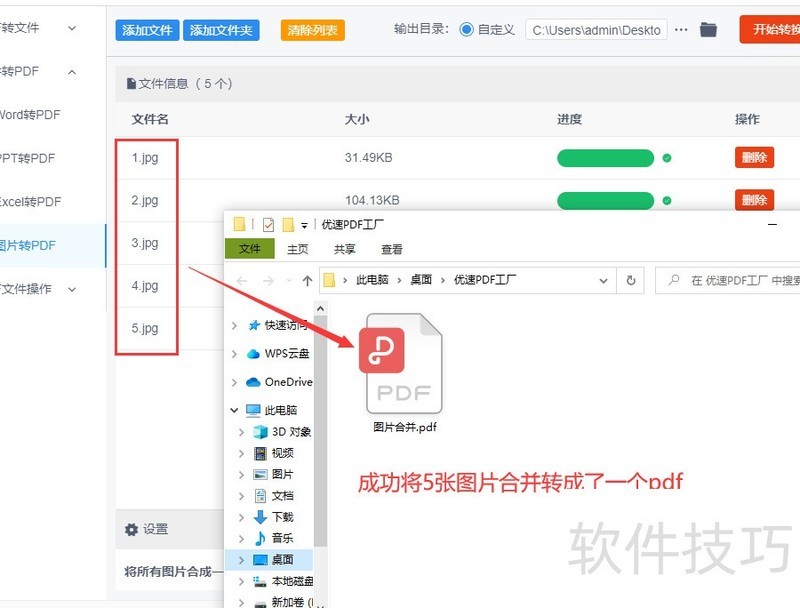The width and height of the screenshot is (800, 608).
Task: Expand the 转文件 sidebar section
Action: click(71, 27)
